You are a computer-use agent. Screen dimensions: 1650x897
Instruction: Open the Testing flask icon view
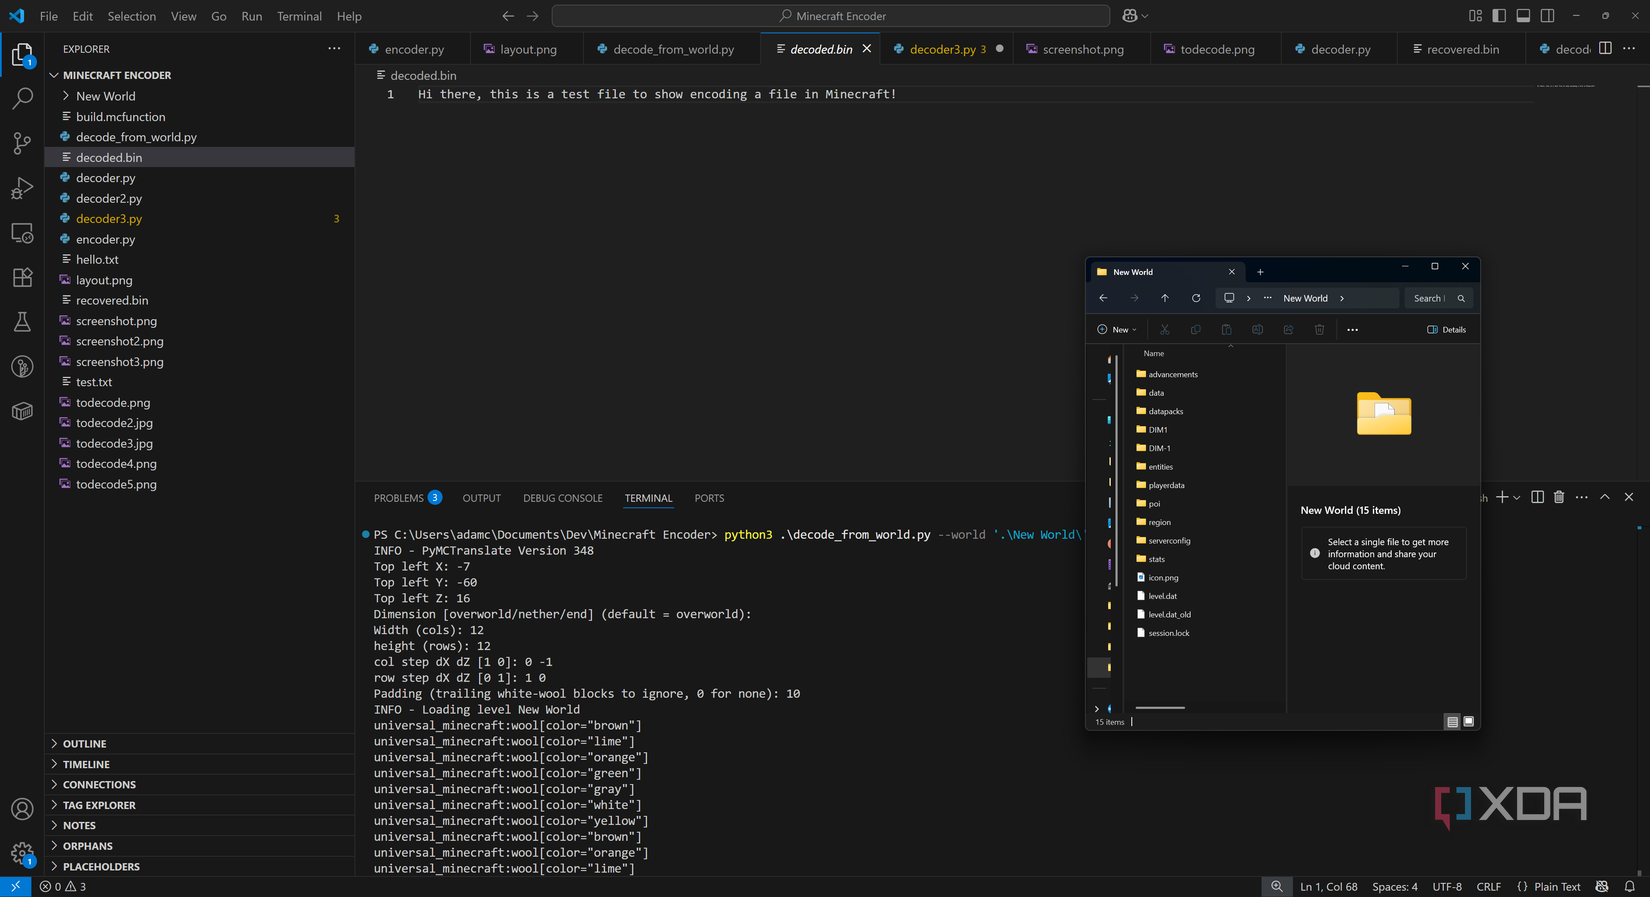click(x=22, y=322)
